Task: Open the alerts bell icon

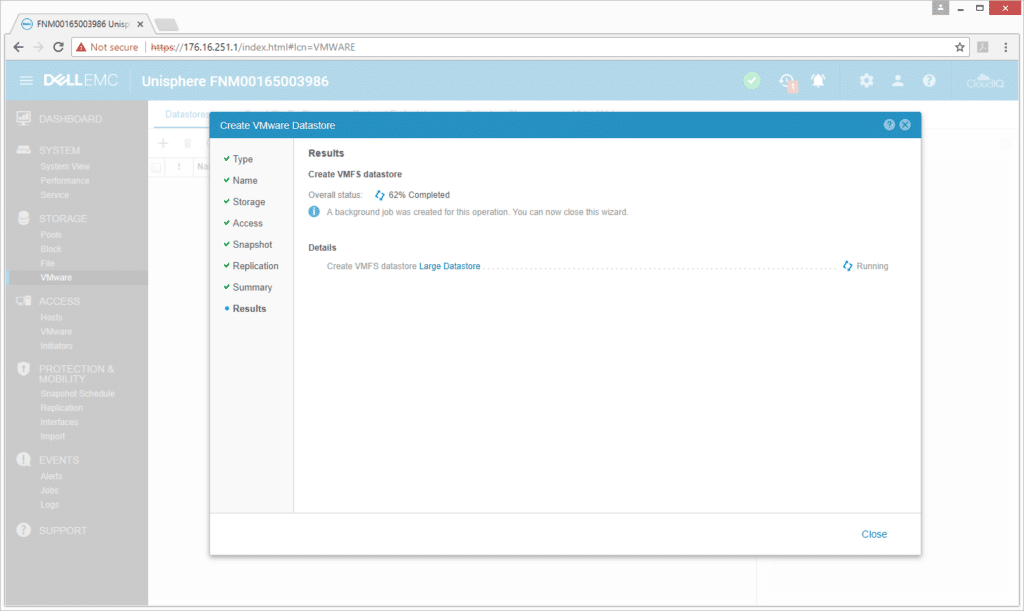Action: pyautogui.click(x=818, y=80)
